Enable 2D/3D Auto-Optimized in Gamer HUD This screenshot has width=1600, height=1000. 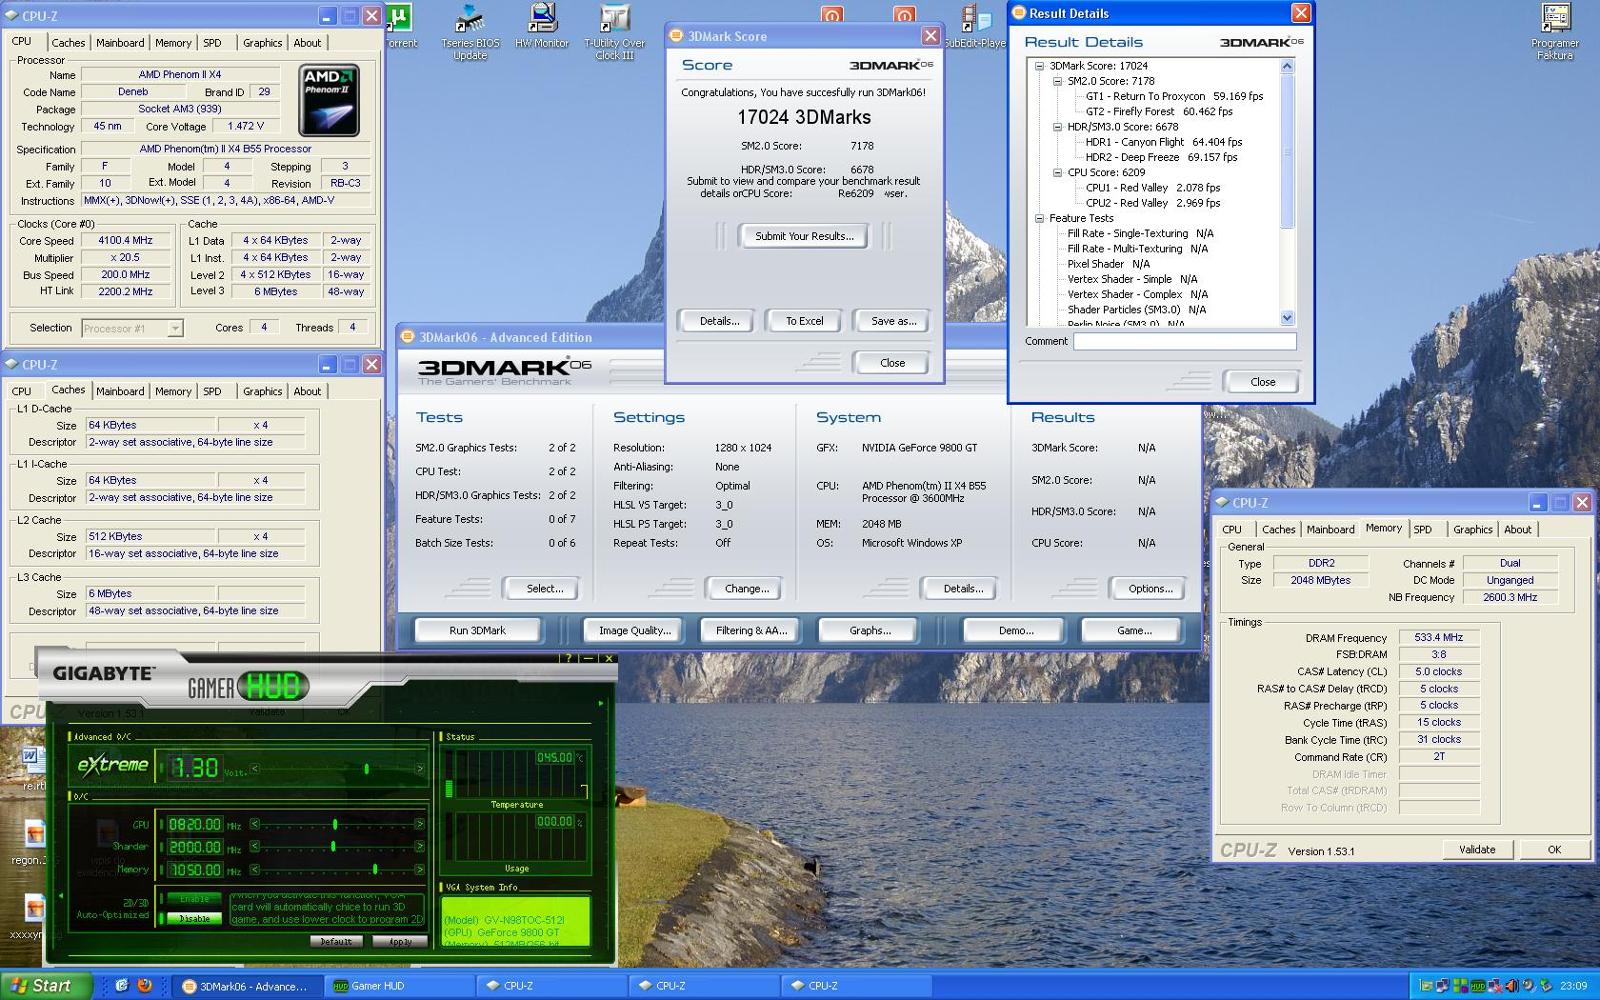coord(195,899)
